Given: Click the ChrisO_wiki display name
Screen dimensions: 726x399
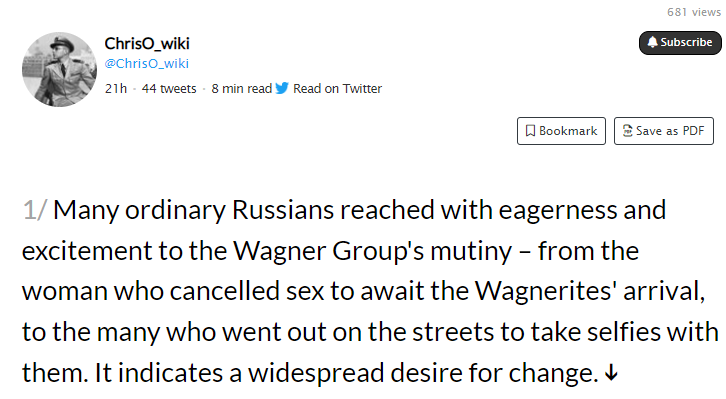Looking at the screenshot, I should click(147, 44).
